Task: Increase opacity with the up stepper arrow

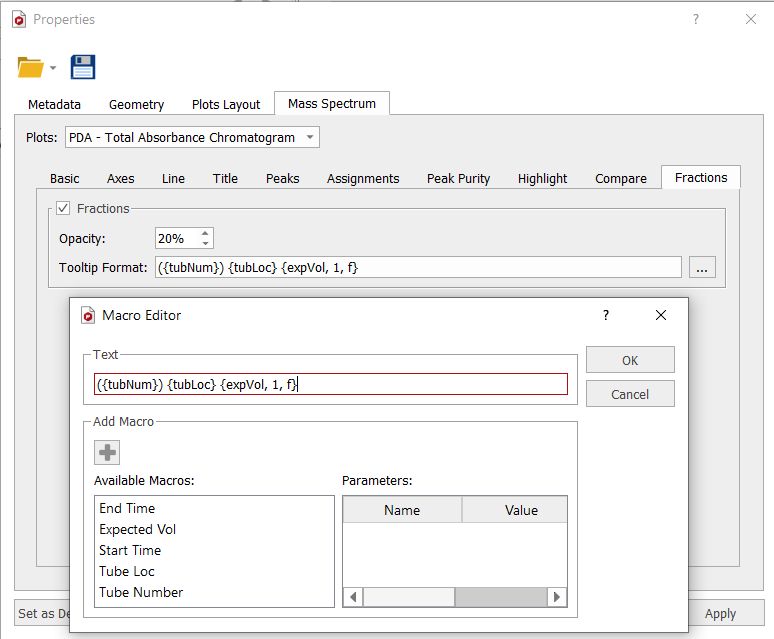Action: pyautogui.click(x=205, y=233)
